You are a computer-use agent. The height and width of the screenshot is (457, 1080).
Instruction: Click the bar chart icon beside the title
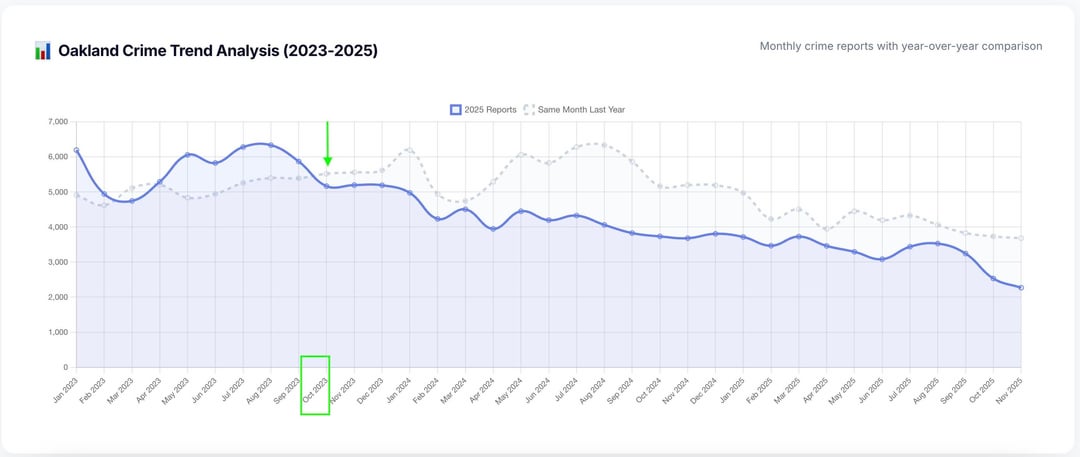[42, 51]
